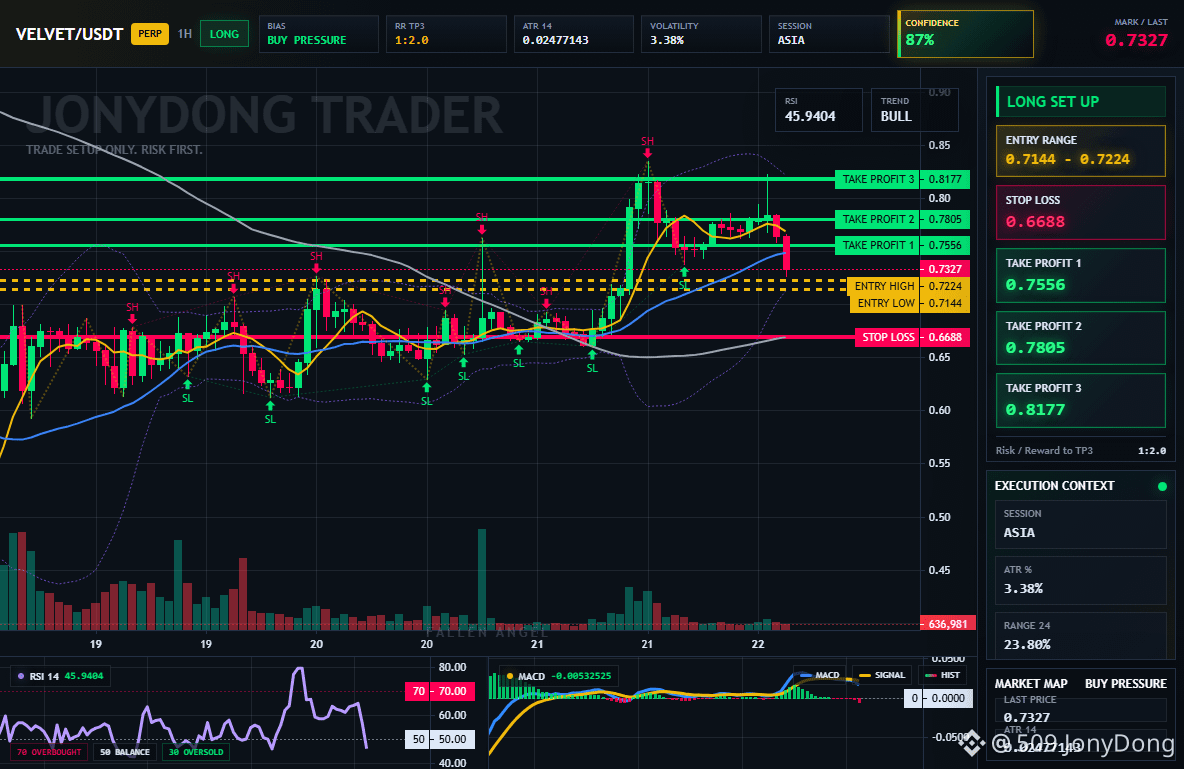Click the RANGE 24 23.80% card

[1081, 636]
